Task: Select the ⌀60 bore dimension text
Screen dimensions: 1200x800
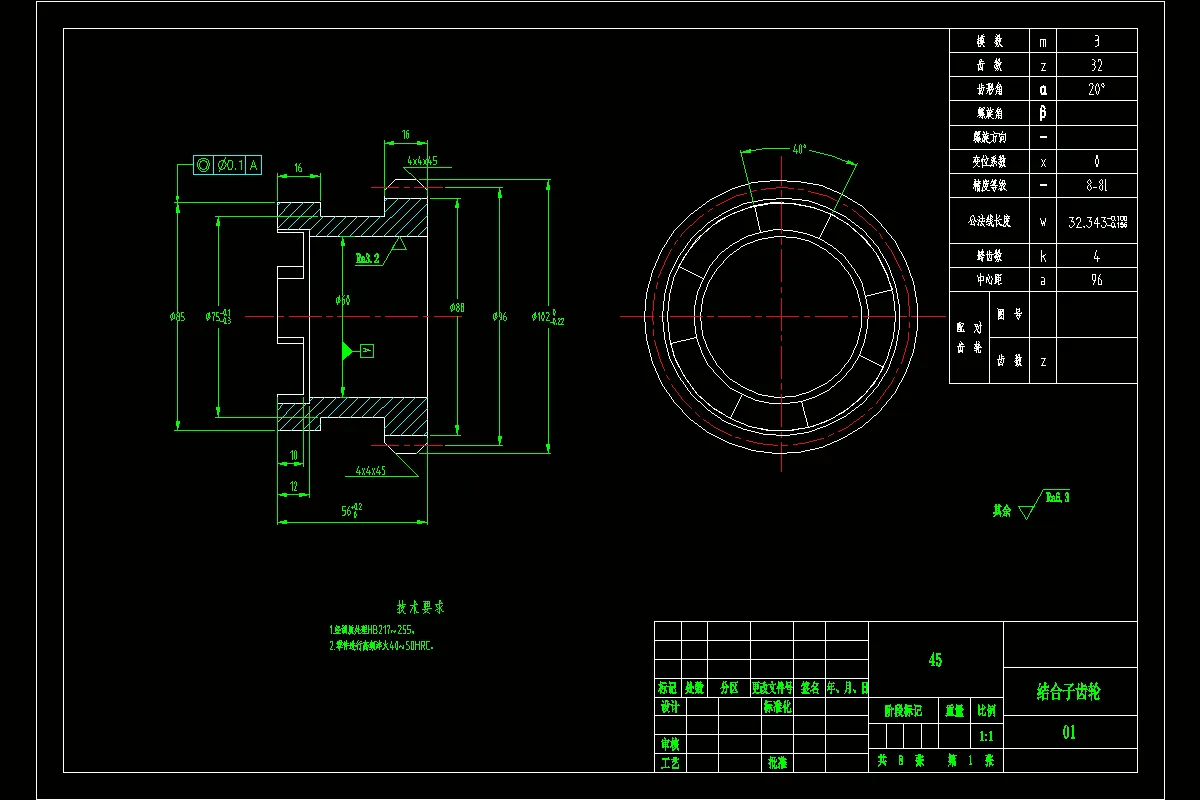Action: (x=343, y=300)
